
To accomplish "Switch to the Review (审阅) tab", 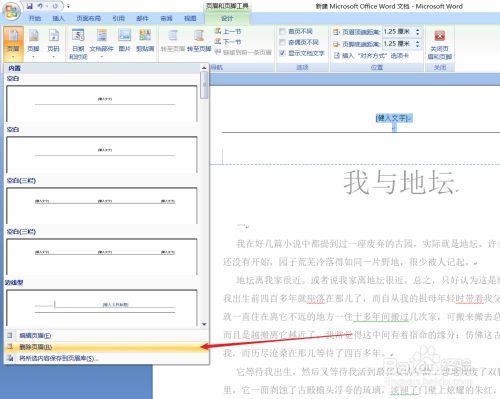I will [166, 18].
